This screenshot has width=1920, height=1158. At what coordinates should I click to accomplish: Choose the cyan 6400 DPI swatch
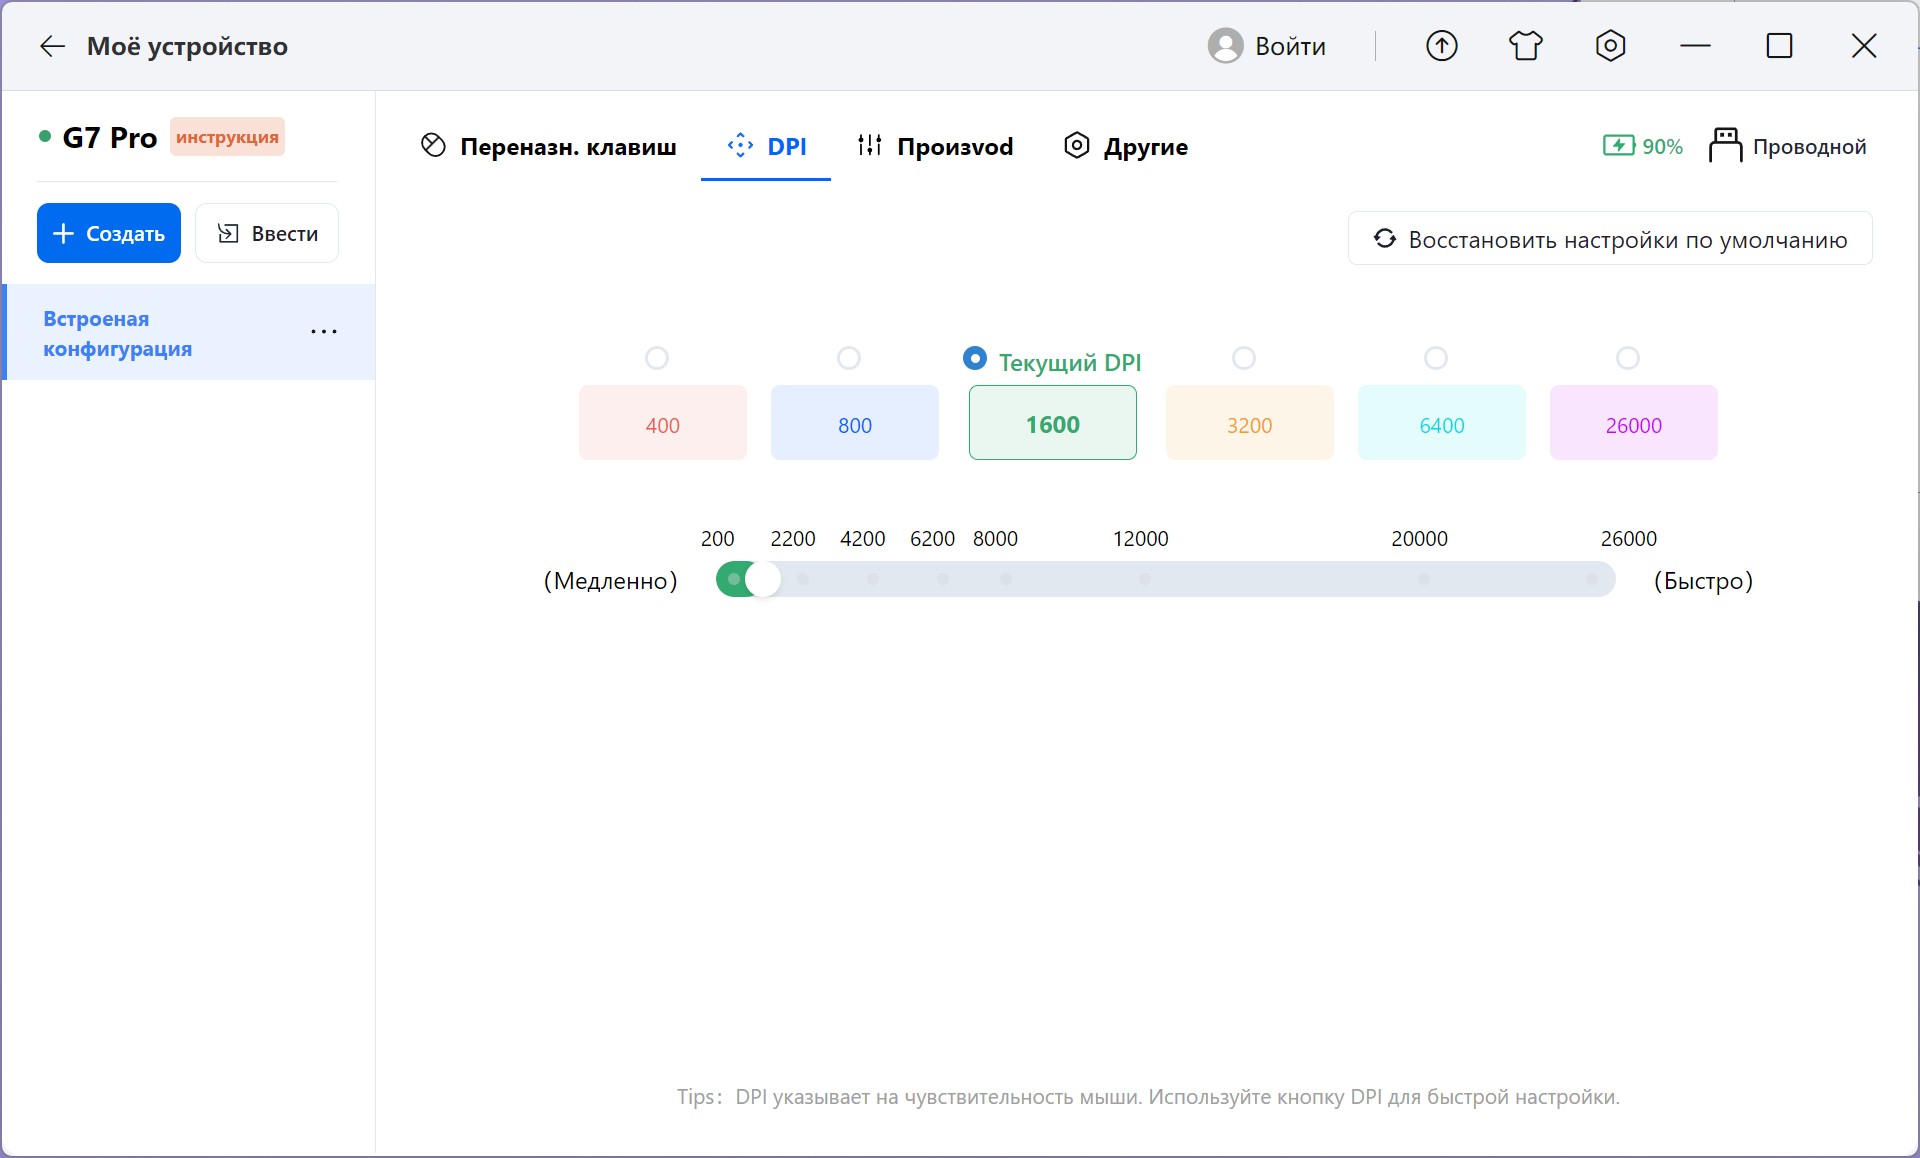tap(1442, 423)
